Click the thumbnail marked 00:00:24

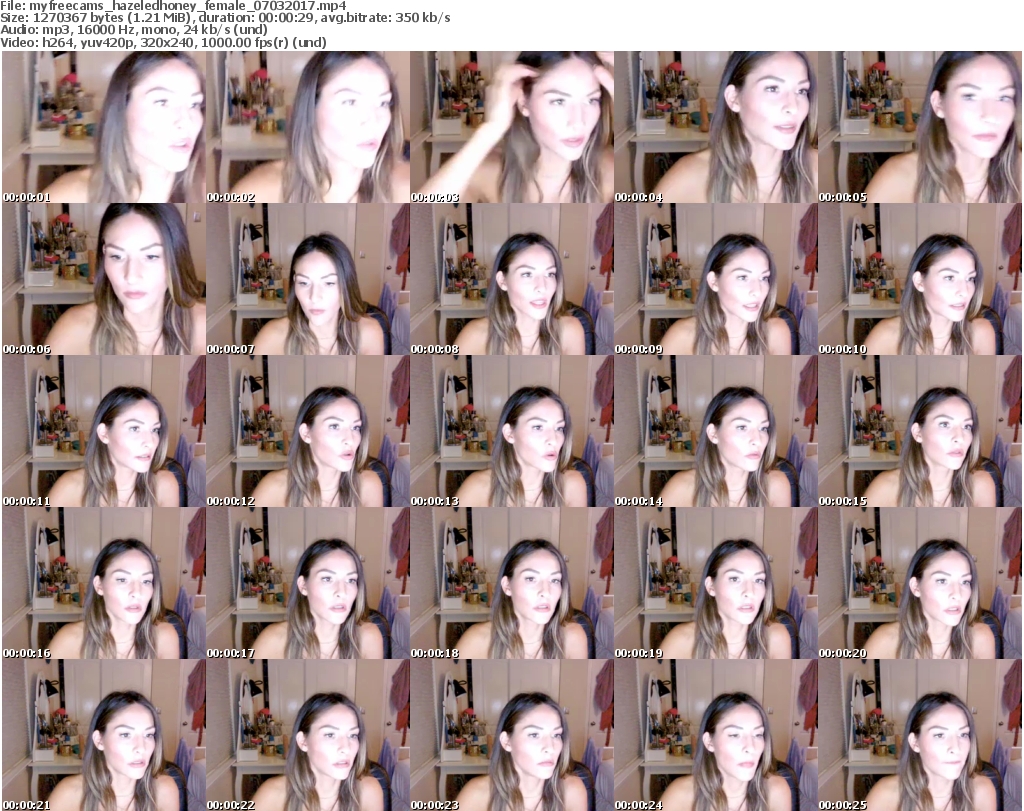coord(716,735)
